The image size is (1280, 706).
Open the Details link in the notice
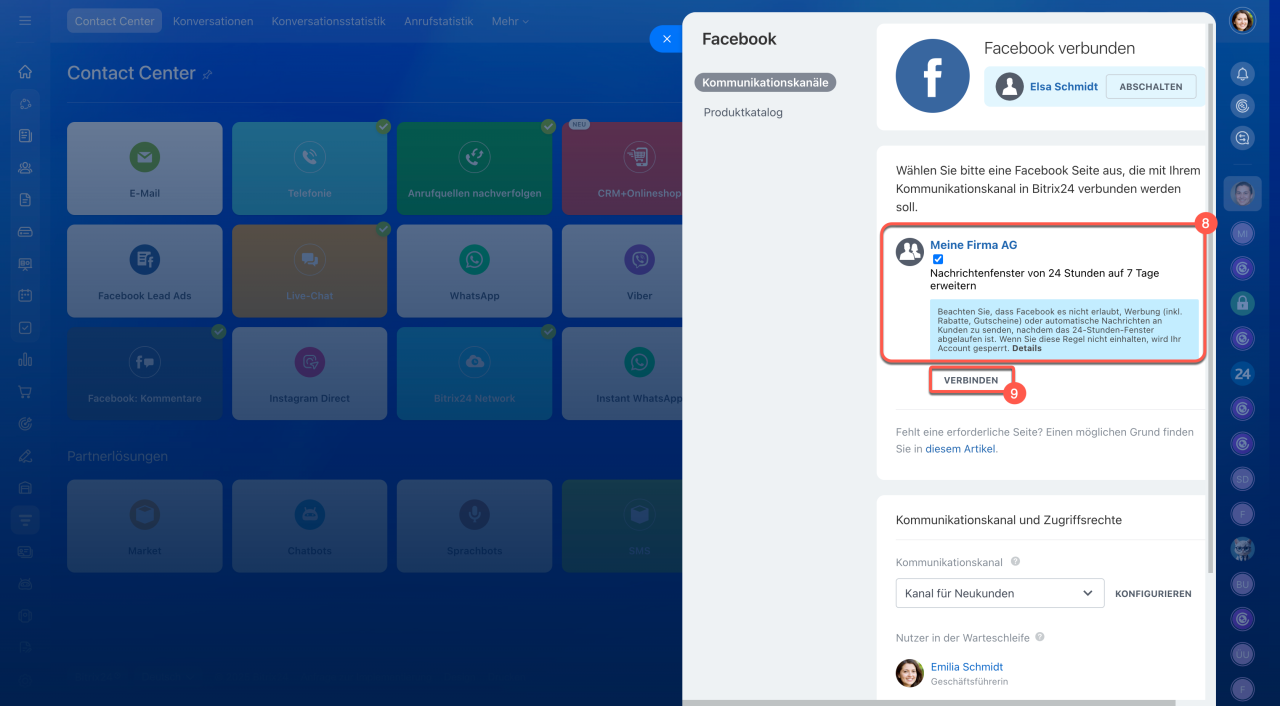coord(1026,348)
